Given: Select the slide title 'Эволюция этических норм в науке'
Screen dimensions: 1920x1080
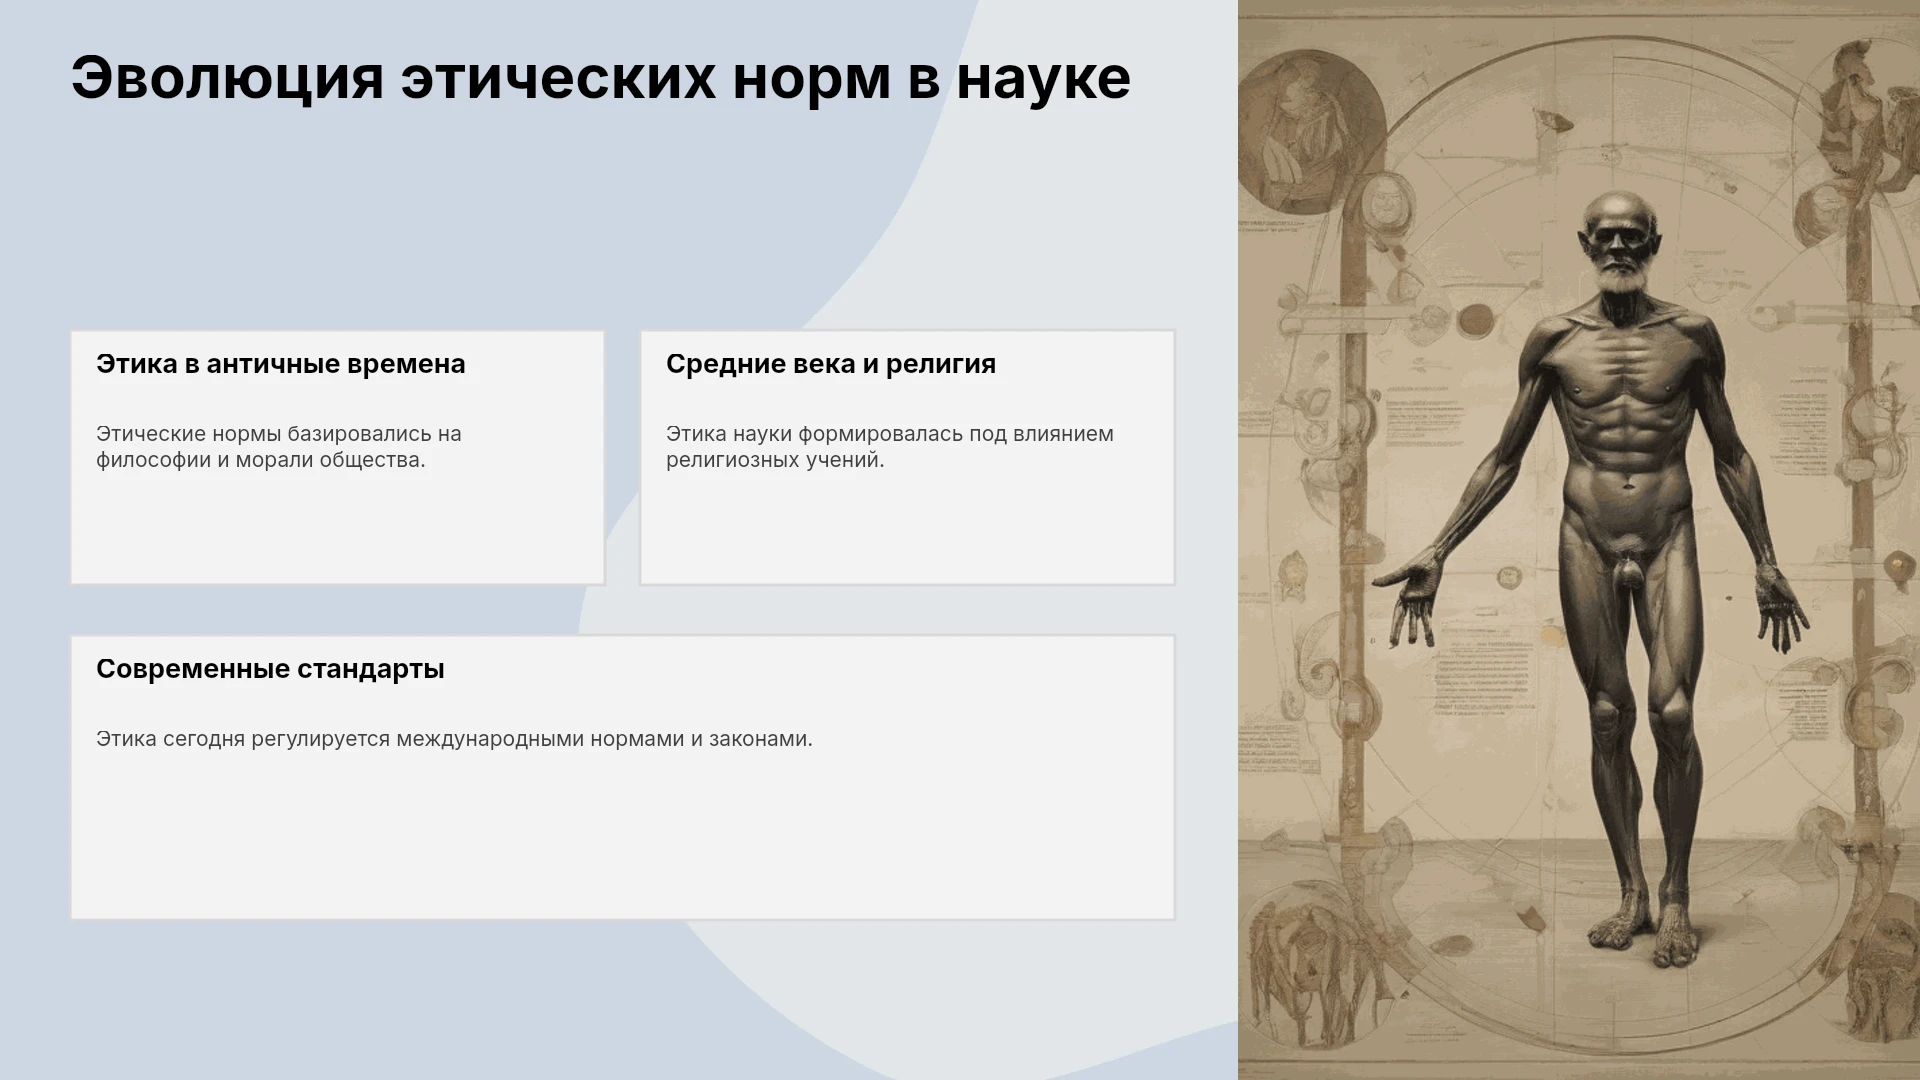Looking at the screenshot, I should (x=600, y=78).
